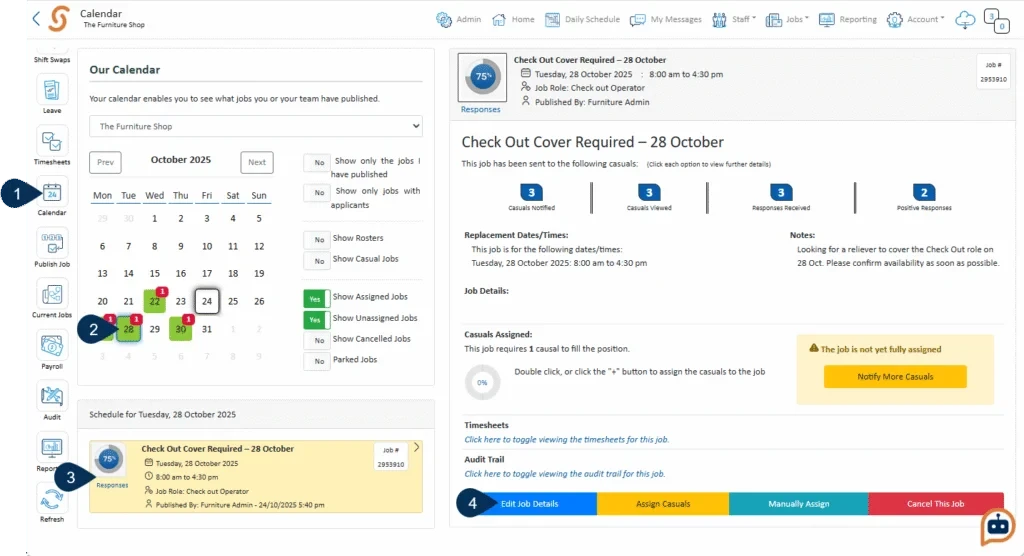This screenshot has height=556, width=1024.
Task: Select October 28 on the calendar
Action: click(x=129, y=329)
